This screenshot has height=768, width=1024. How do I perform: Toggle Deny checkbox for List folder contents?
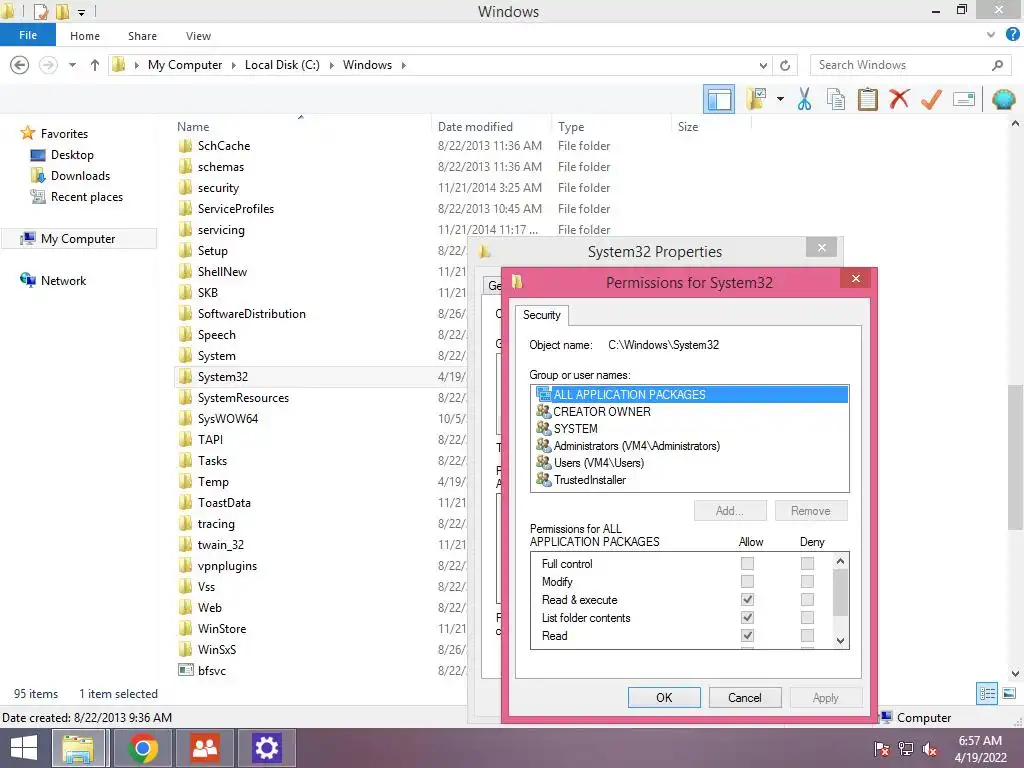click(807, 617)
